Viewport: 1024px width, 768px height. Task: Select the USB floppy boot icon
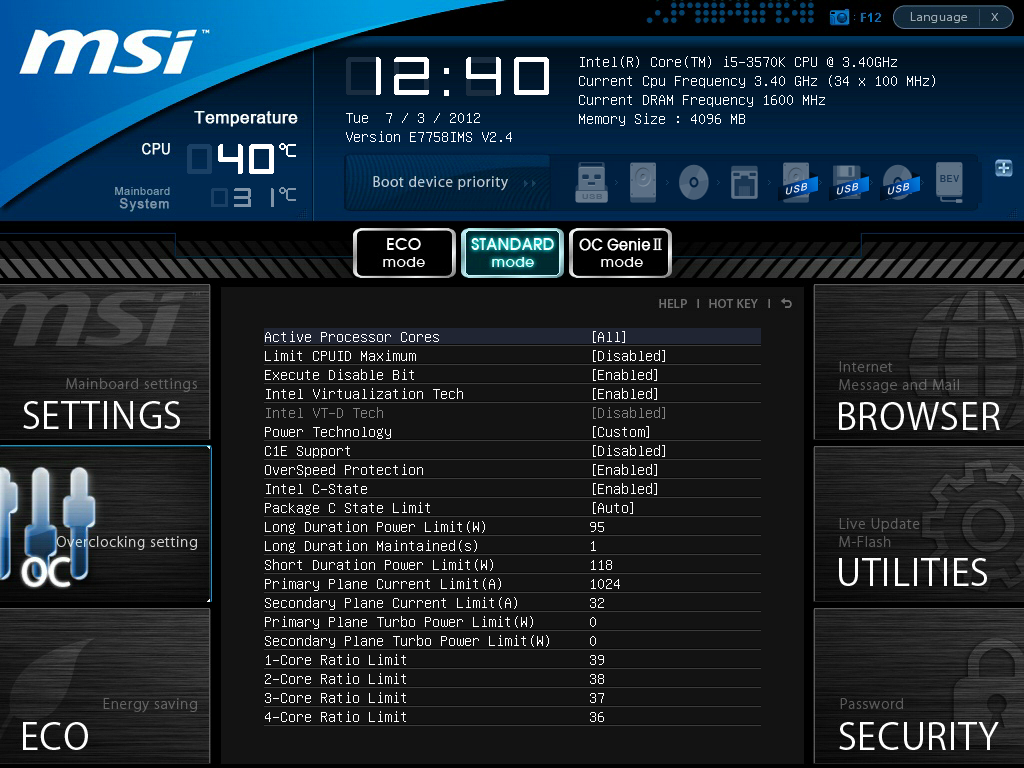coord(847,183)
